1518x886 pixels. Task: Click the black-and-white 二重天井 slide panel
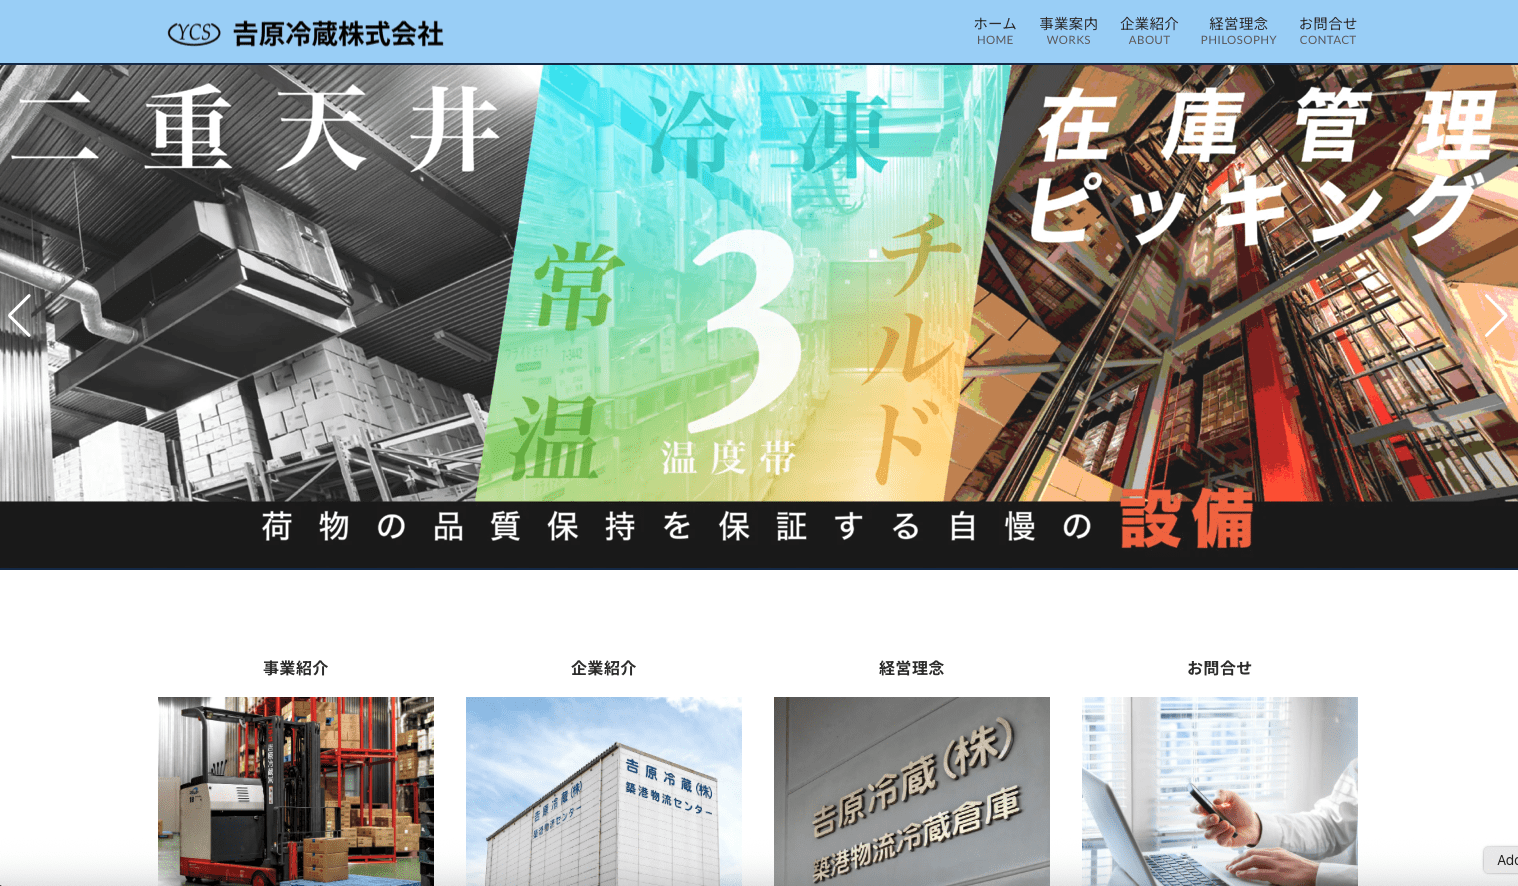pyautogui.click(x=250, y=300)
